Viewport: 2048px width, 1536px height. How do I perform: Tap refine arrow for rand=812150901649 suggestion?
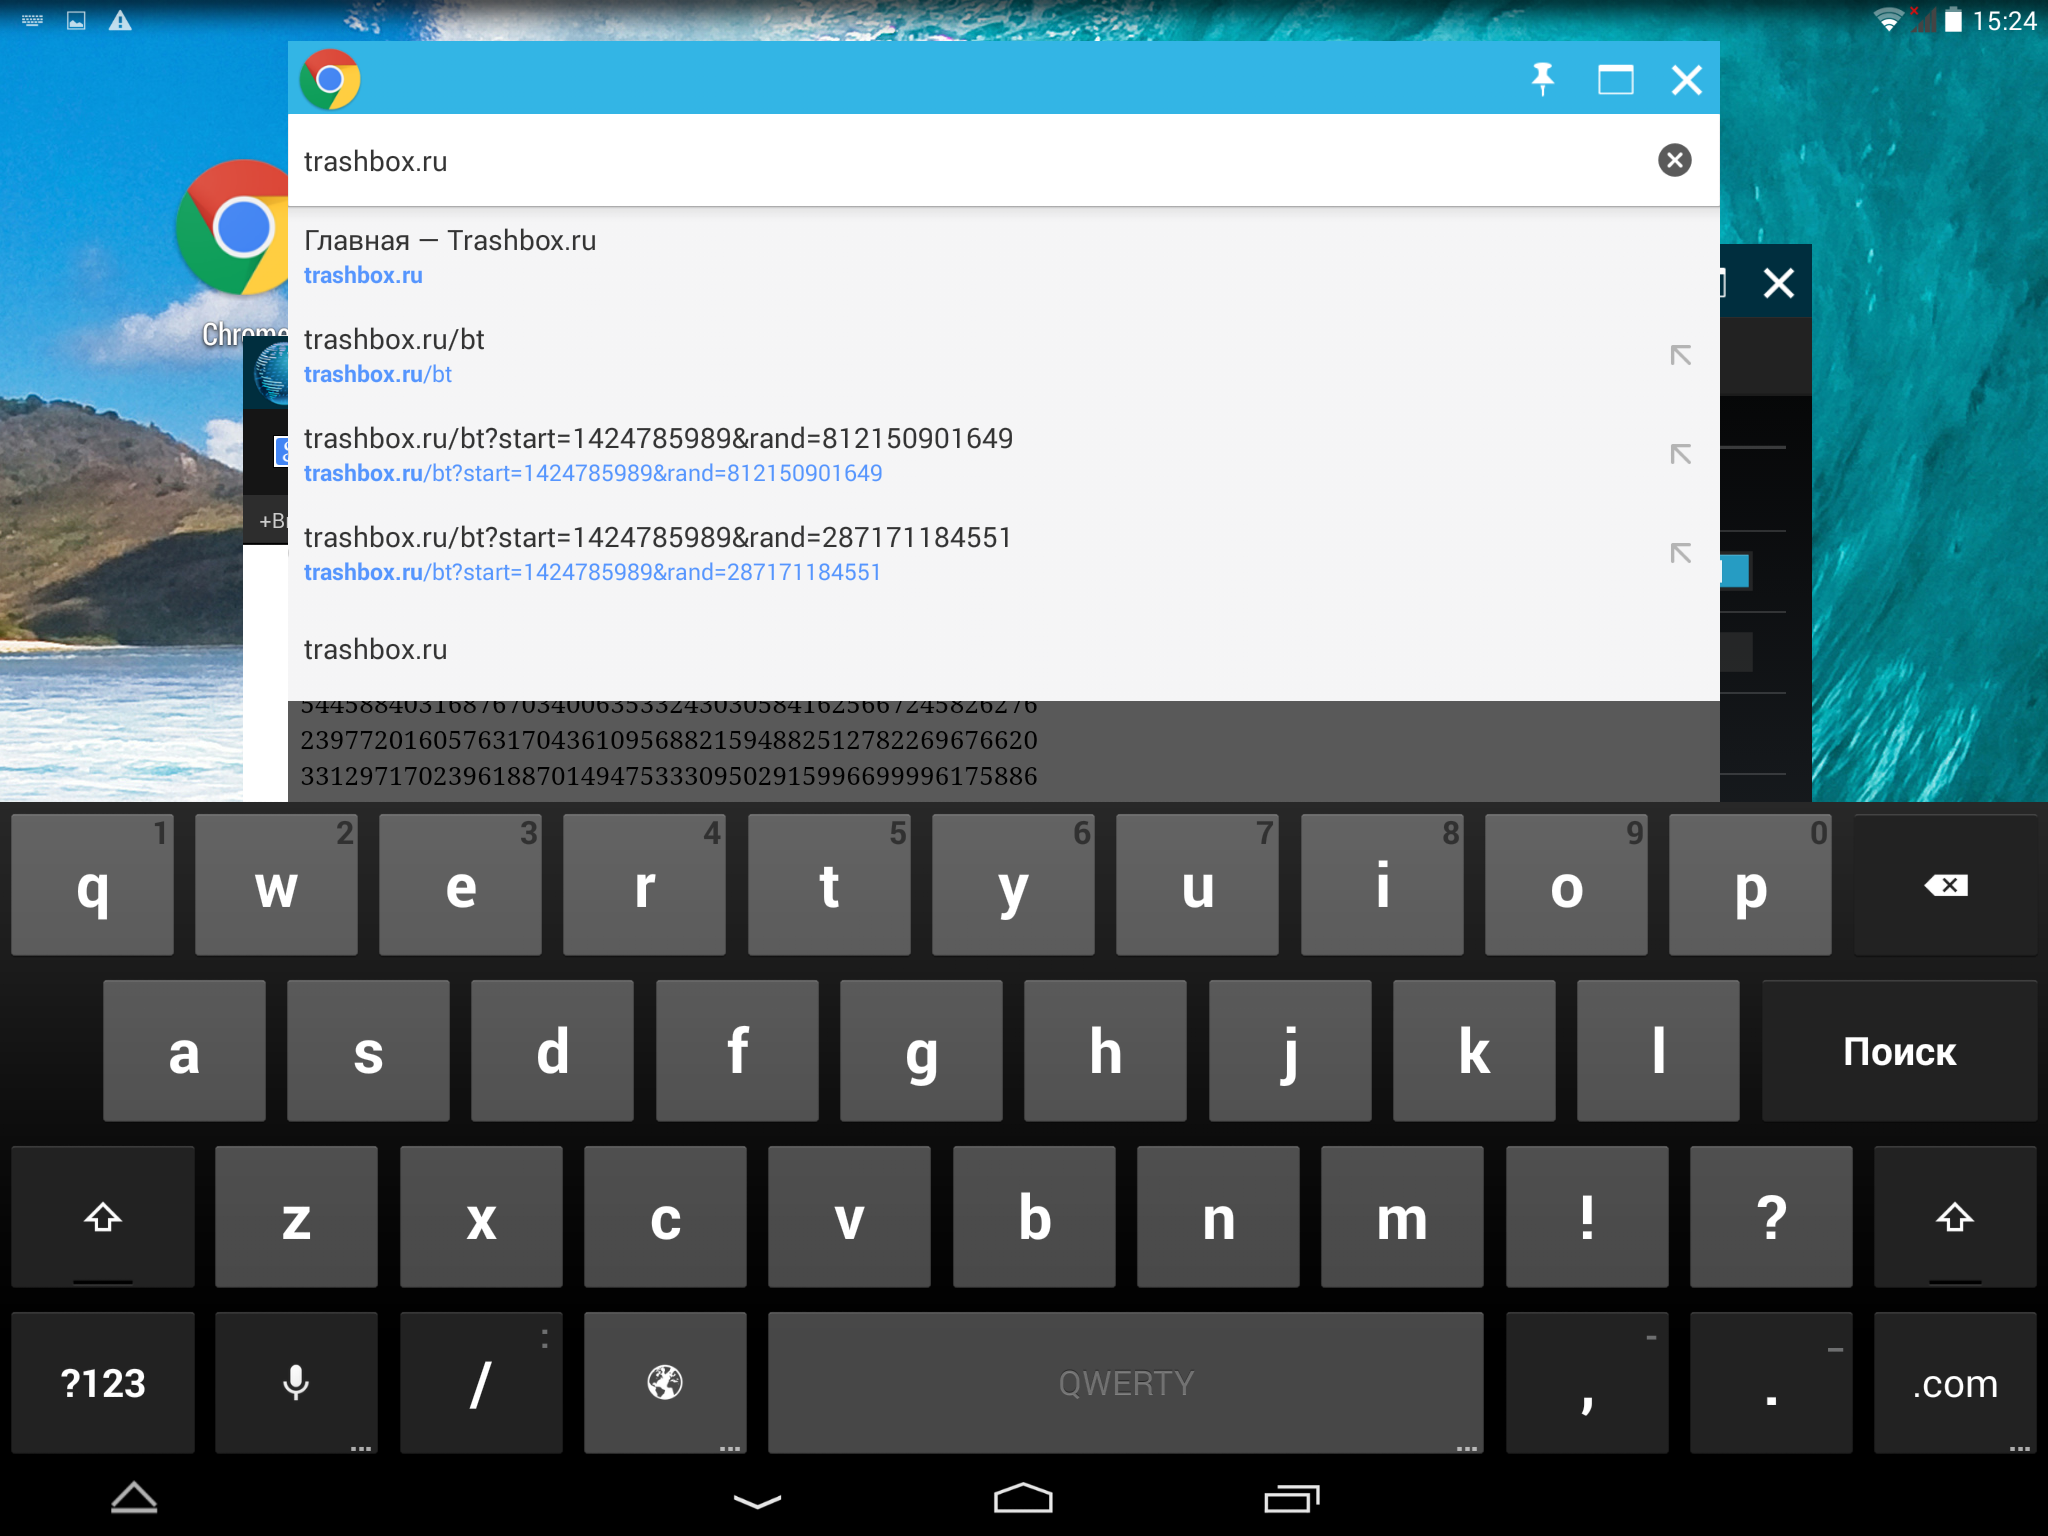click(1681, 454)
